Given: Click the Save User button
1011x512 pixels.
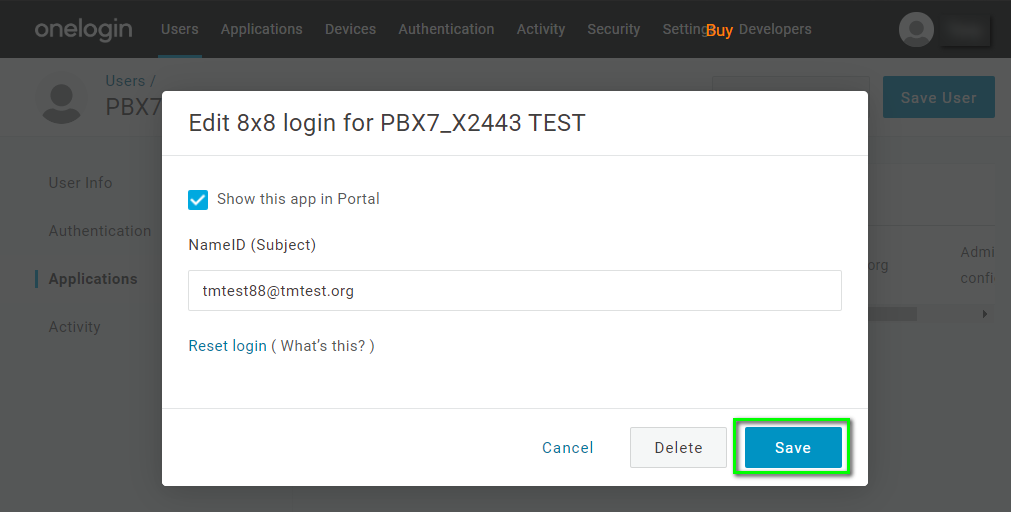Looking at the screenshot, I should coord(939,97).
